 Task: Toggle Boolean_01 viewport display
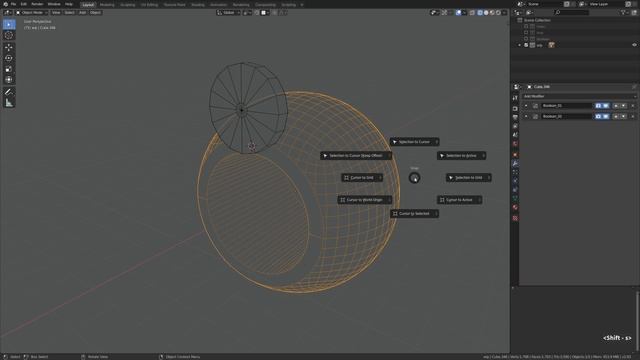coord(606,106)
